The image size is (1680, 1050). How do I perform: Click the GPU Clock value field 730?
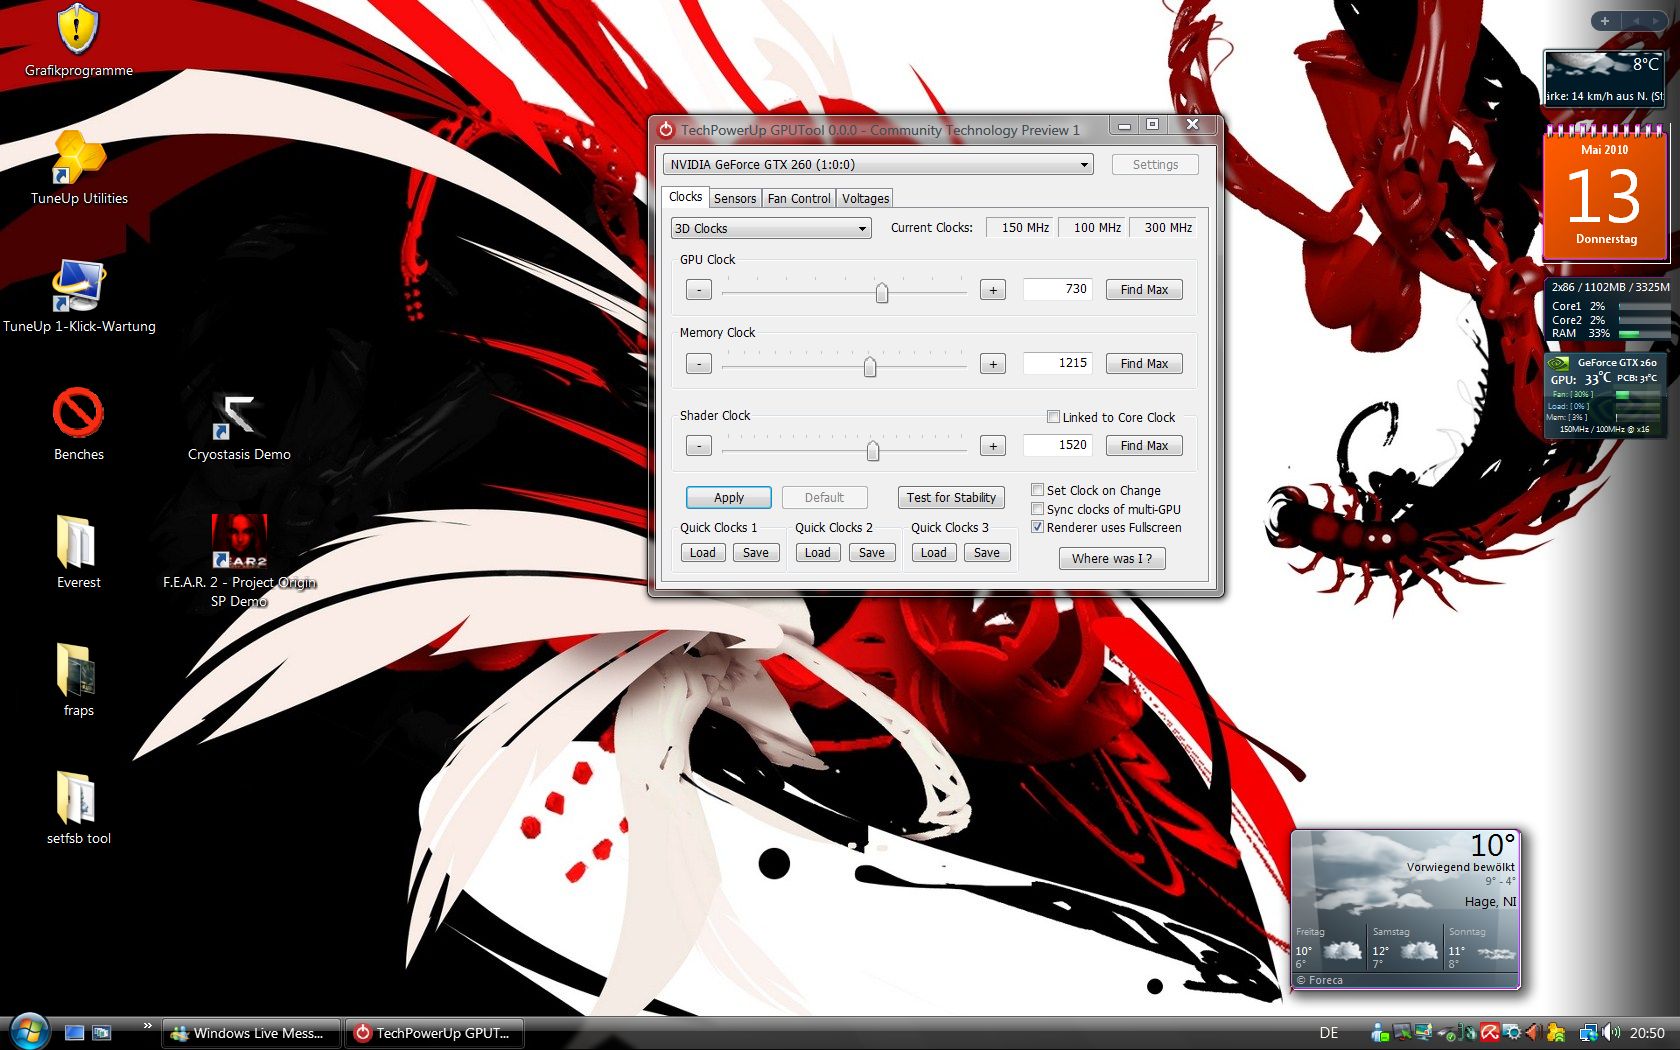[1058, 289]
